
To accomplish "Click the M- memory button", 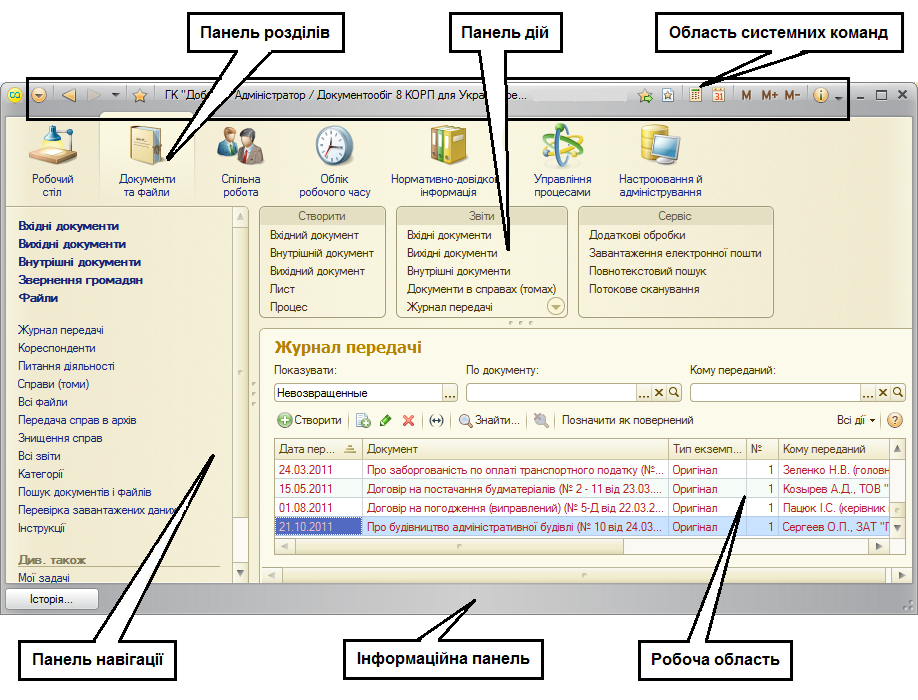I will [x=792, y=95].
